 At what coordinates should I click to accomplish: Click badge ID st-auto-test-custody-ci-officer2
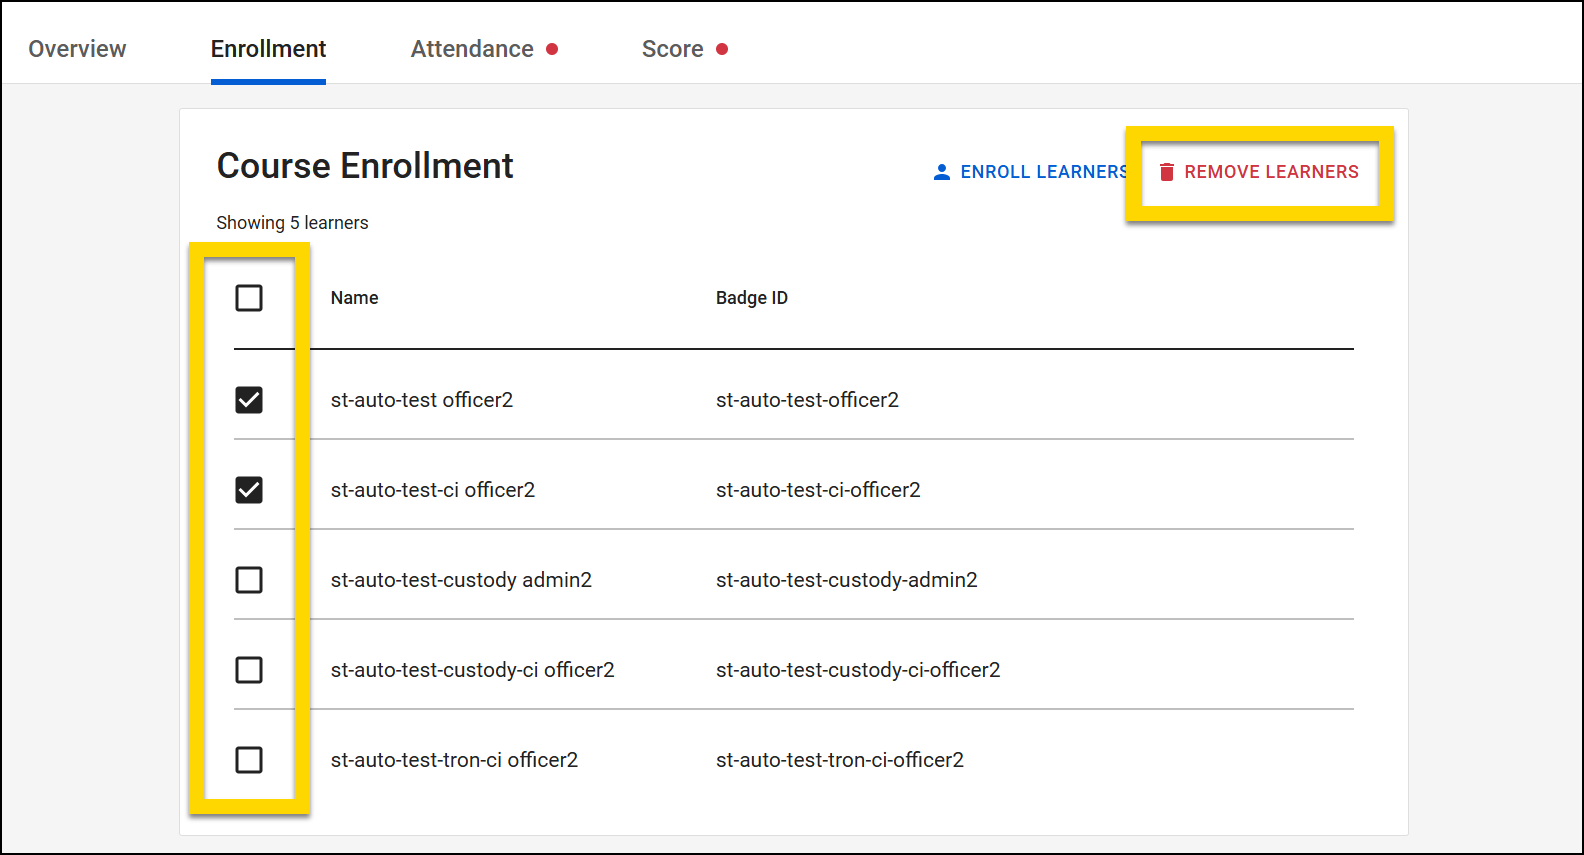click(857, 670)
